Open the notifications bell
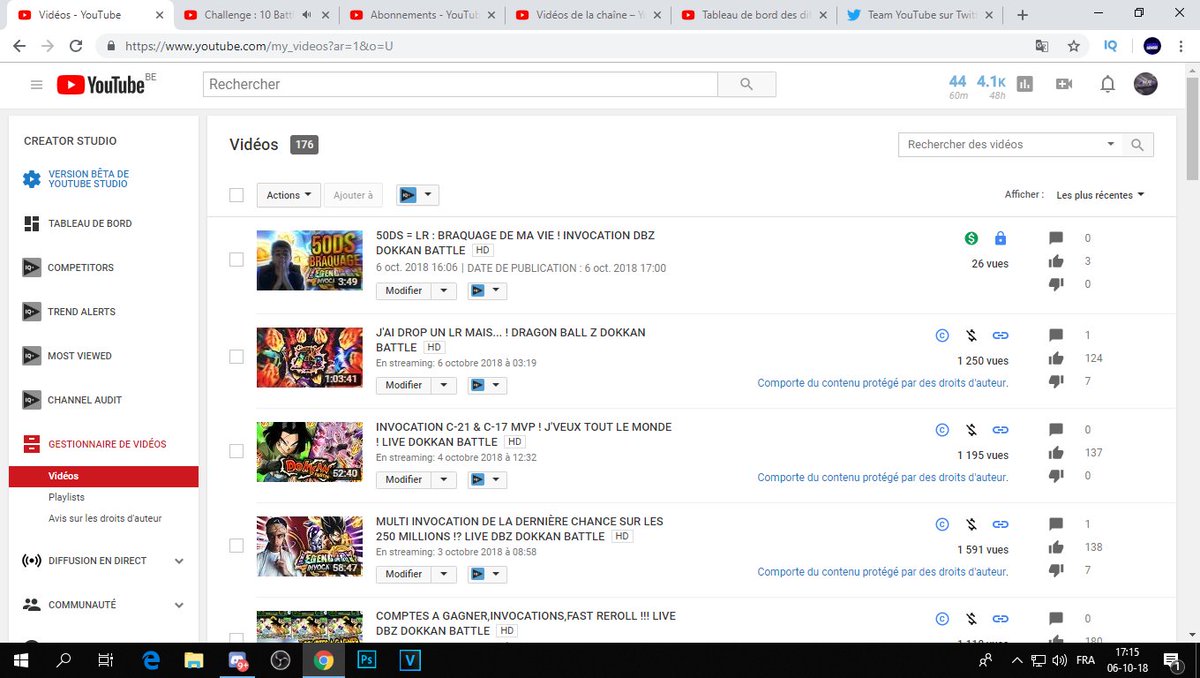1200x678 pixels. pos(1107,85)
